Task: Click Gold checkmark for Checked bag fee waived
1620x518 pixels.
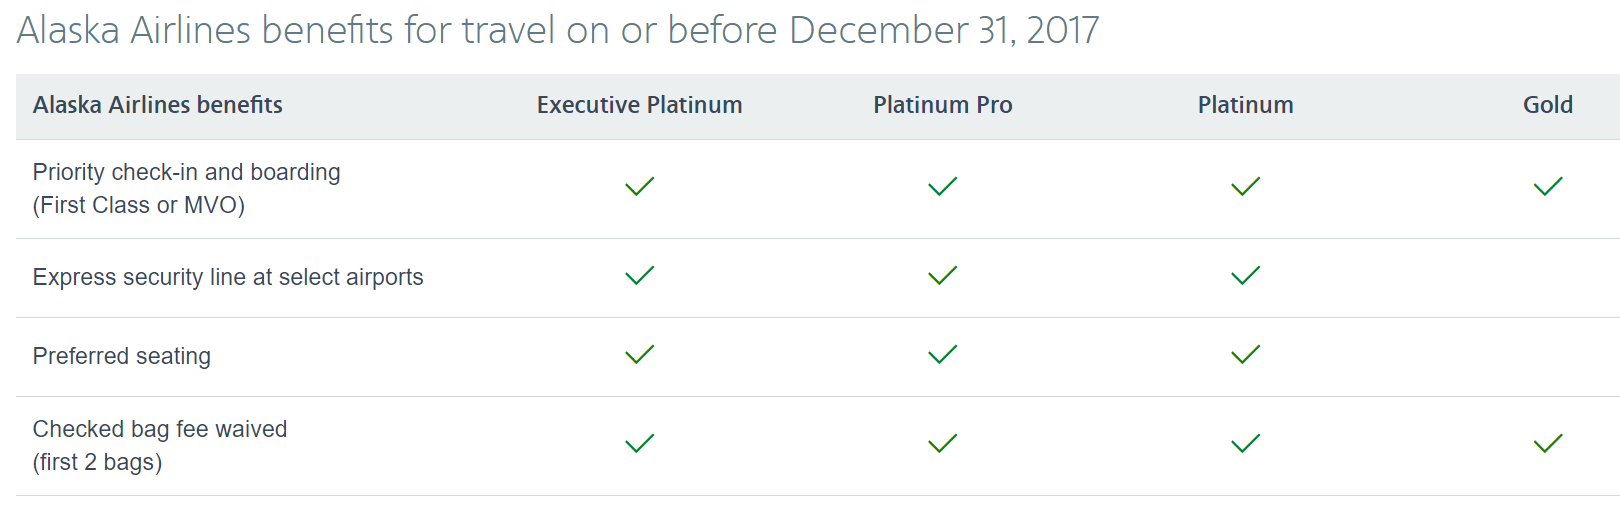Action: pyautogui.click(x=1547, y=444)
